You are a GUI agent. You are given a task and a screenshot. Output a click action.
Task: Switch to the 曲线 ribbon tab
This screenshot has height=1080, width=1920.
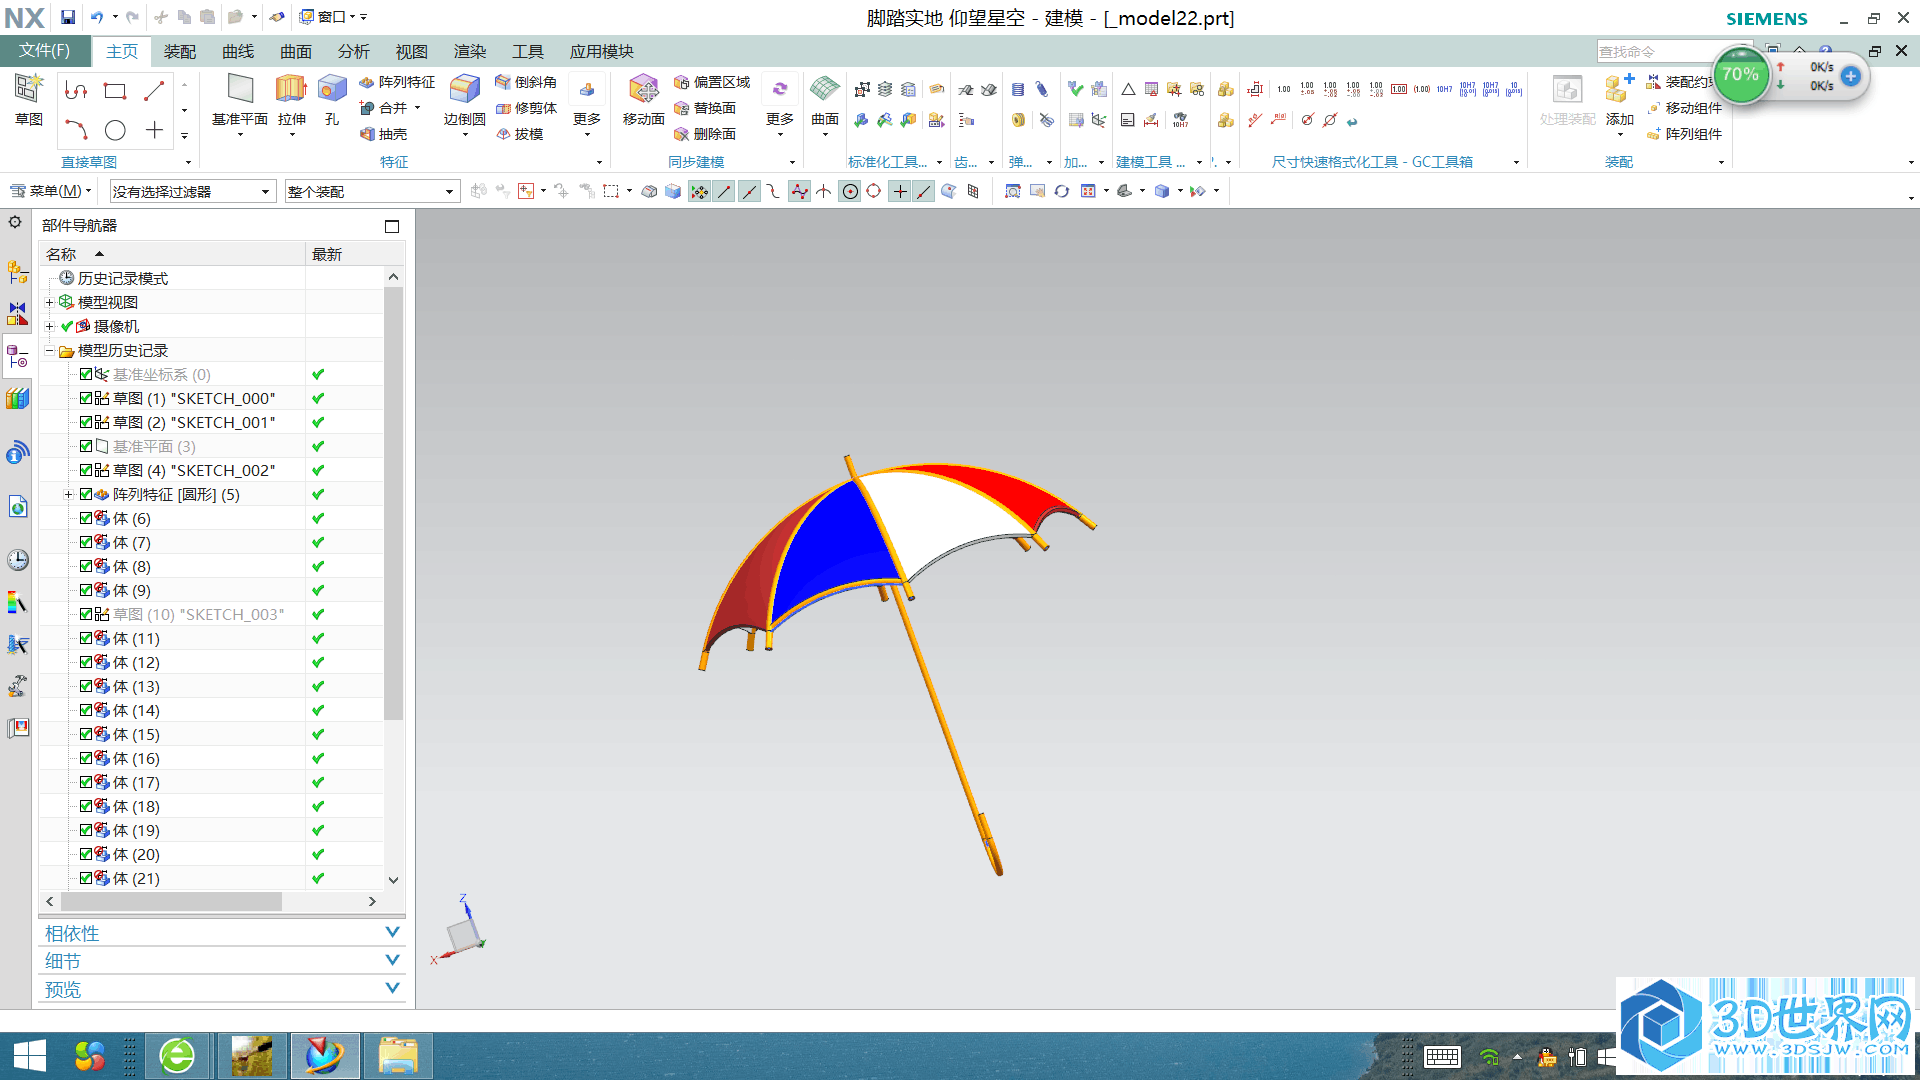[x=238, y=51]
